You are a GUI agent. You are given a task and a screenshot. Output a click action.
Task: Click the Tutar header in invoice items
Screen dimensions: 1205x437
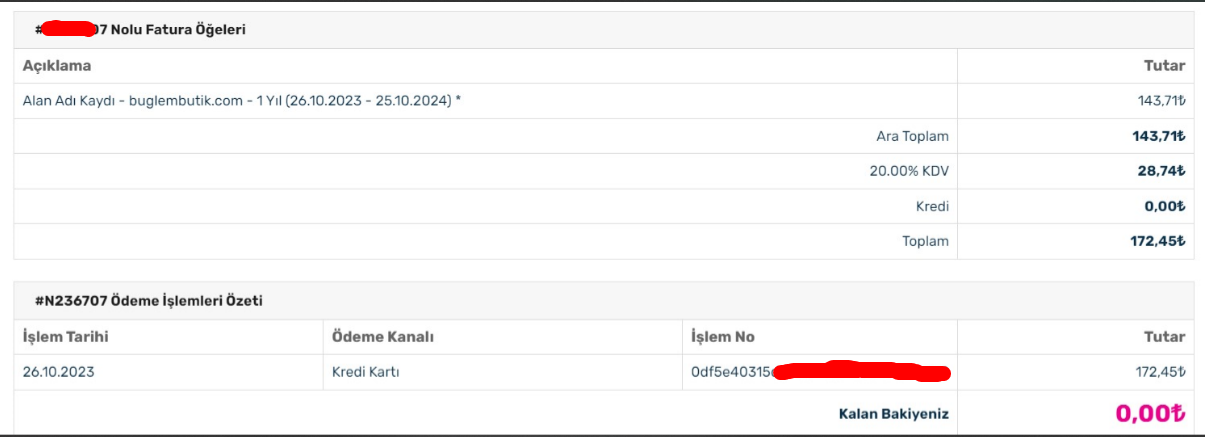click(x=1164, y=66)
